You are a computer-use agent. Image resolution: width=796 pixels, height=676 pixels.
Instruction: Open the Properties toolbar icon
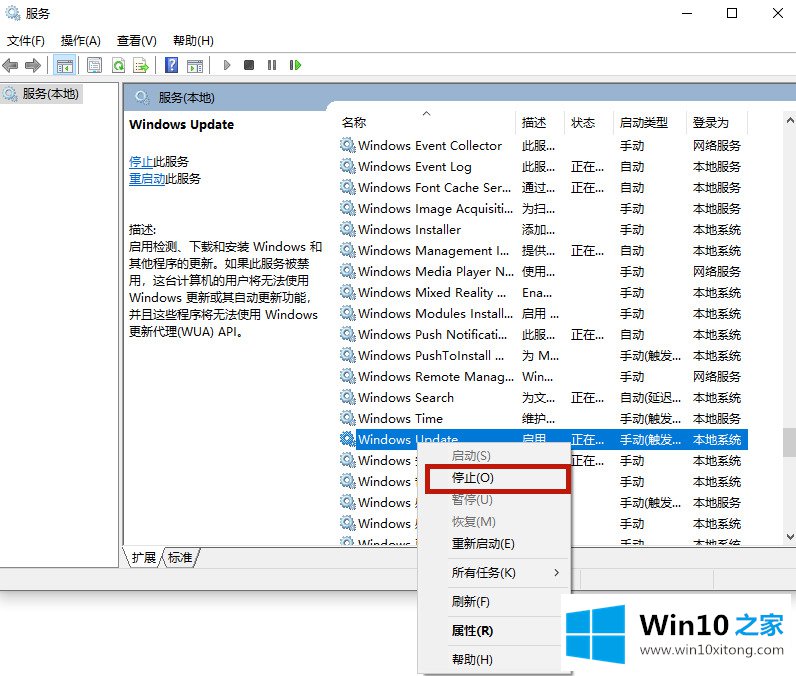click(94, 65)
